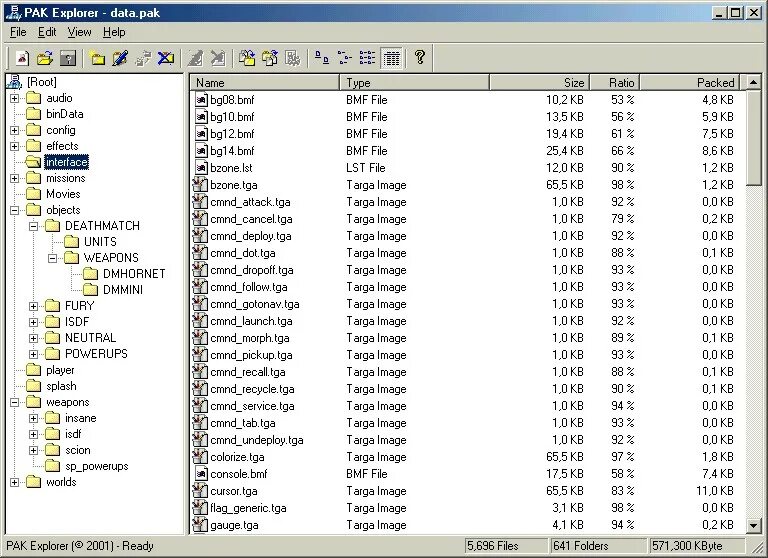The height and width of the screenshot is (558, 768).
Task: Open the File menu
Action: tap(18, 32)
